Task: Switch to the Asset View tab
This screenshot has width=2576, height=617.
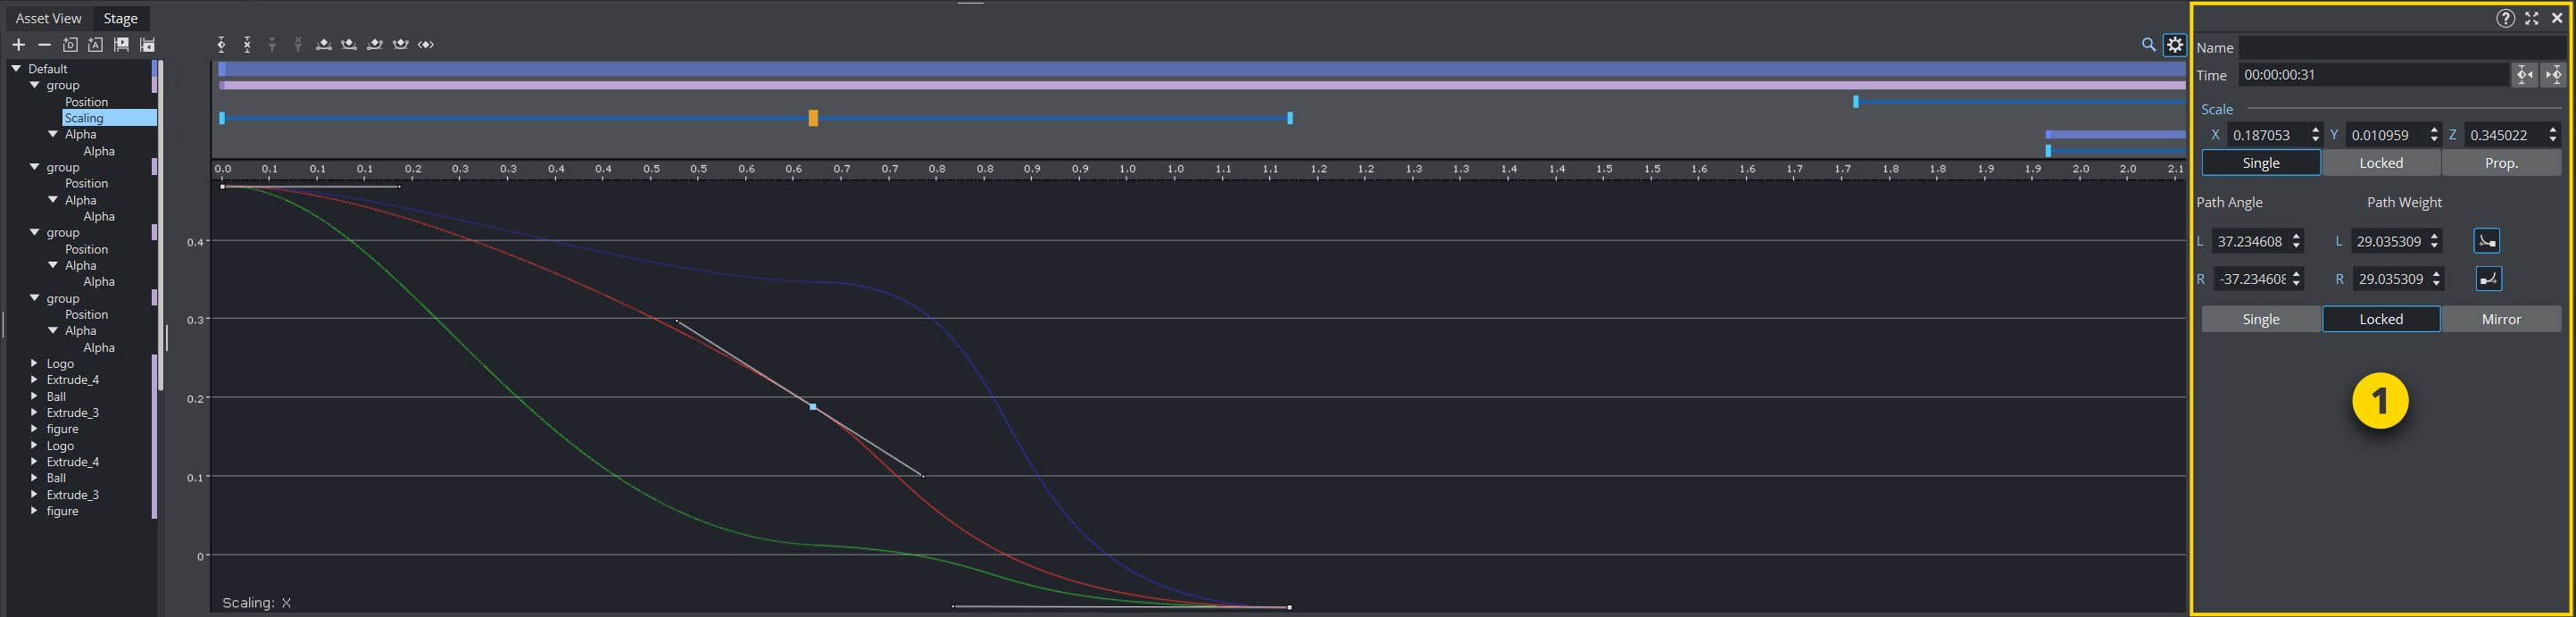Action: pyautogui.click(x=48, y=18)
